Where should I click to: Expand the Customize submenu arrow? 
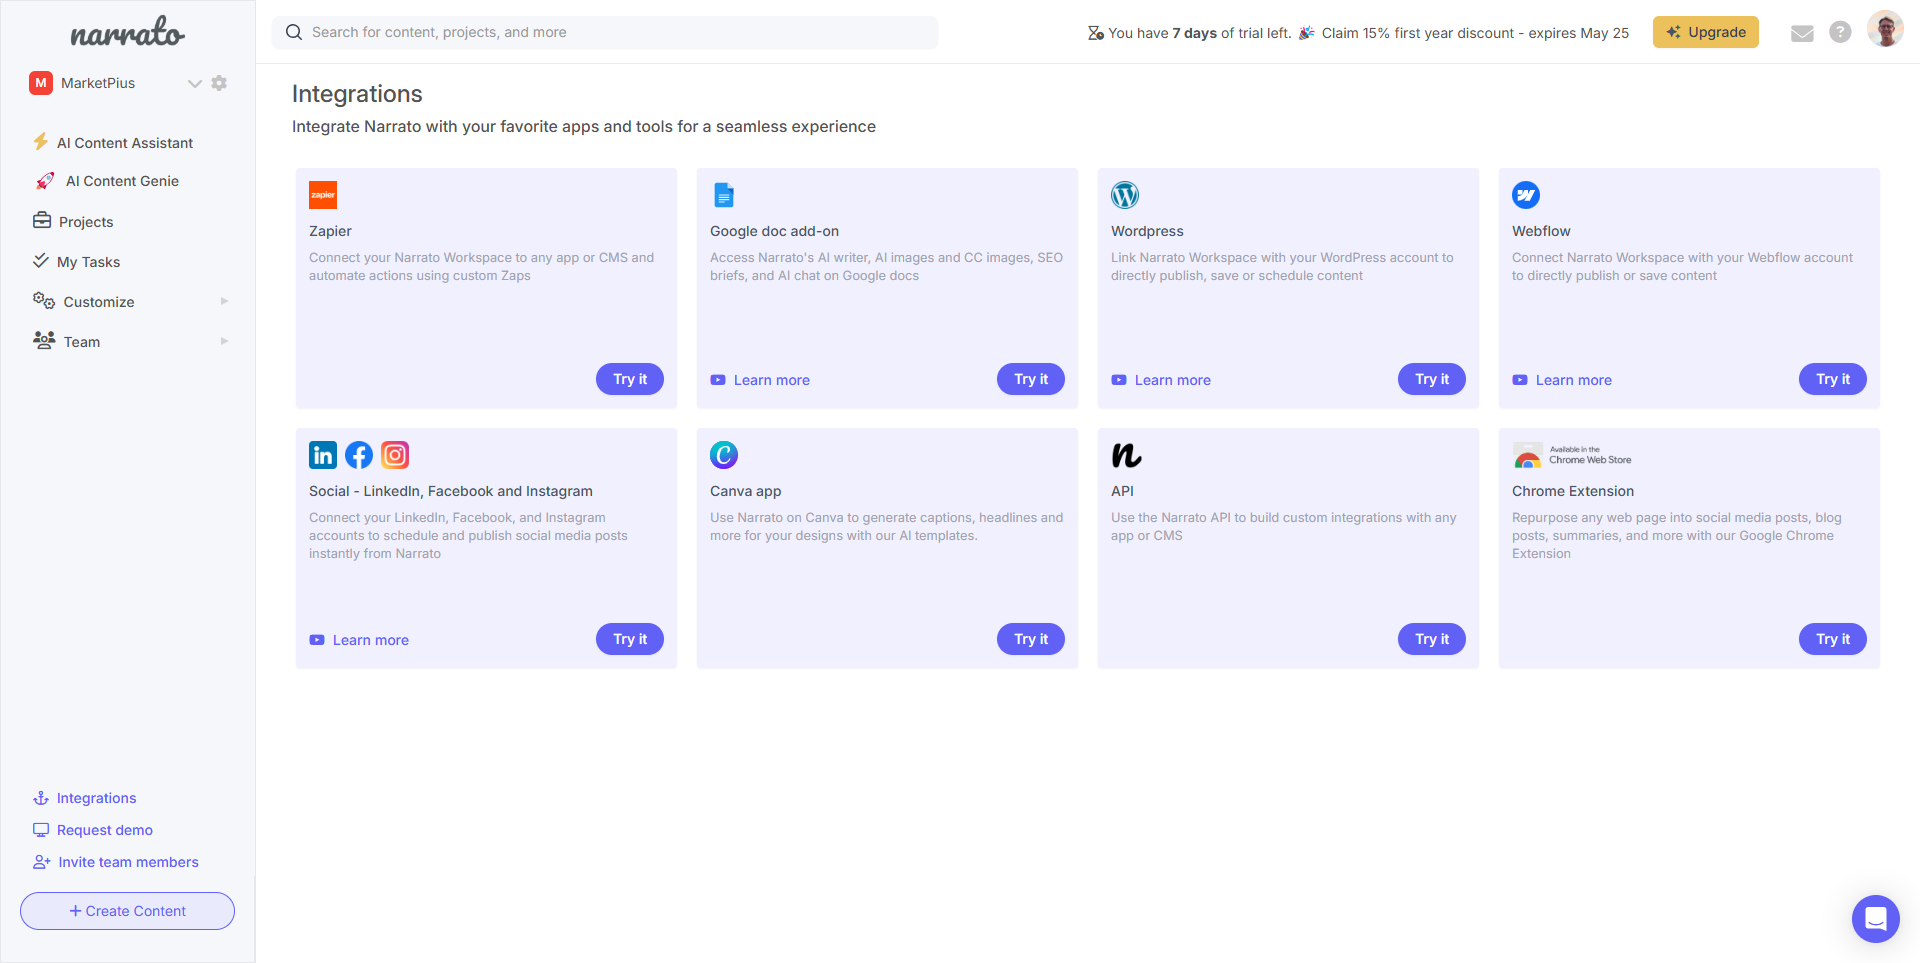click(224, 301)
